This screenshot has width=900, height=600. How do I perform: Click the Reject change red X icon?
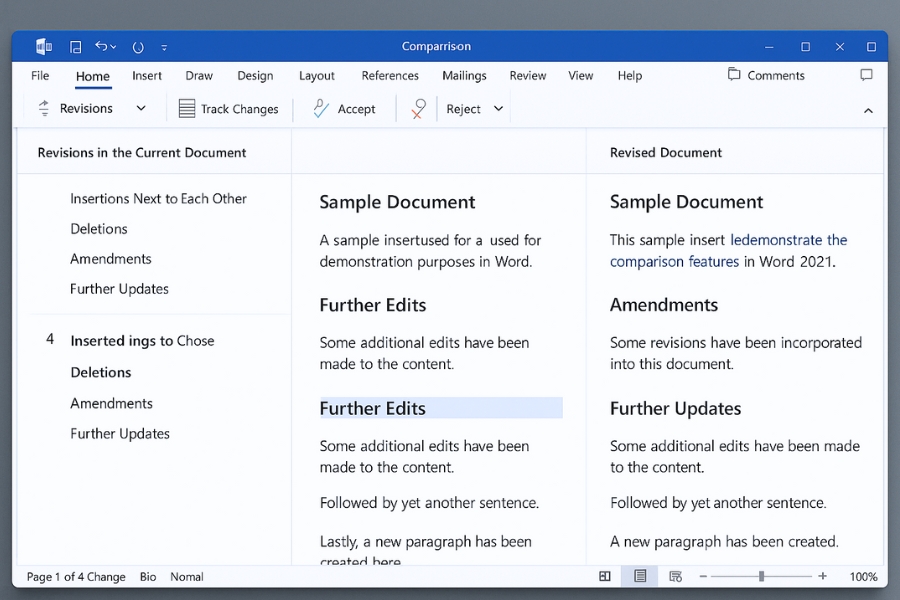tap(418, 109)
